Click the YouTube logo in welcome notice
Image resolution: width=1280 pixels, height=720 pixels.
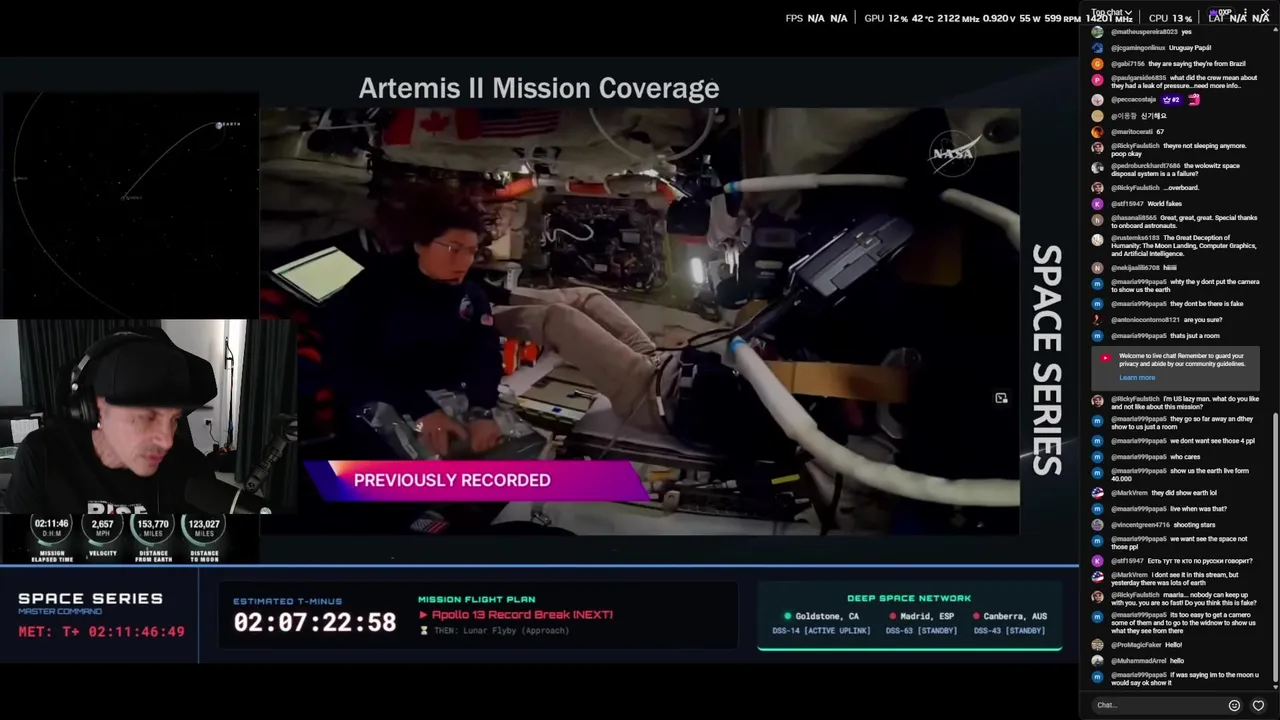tap(1105, 358)
